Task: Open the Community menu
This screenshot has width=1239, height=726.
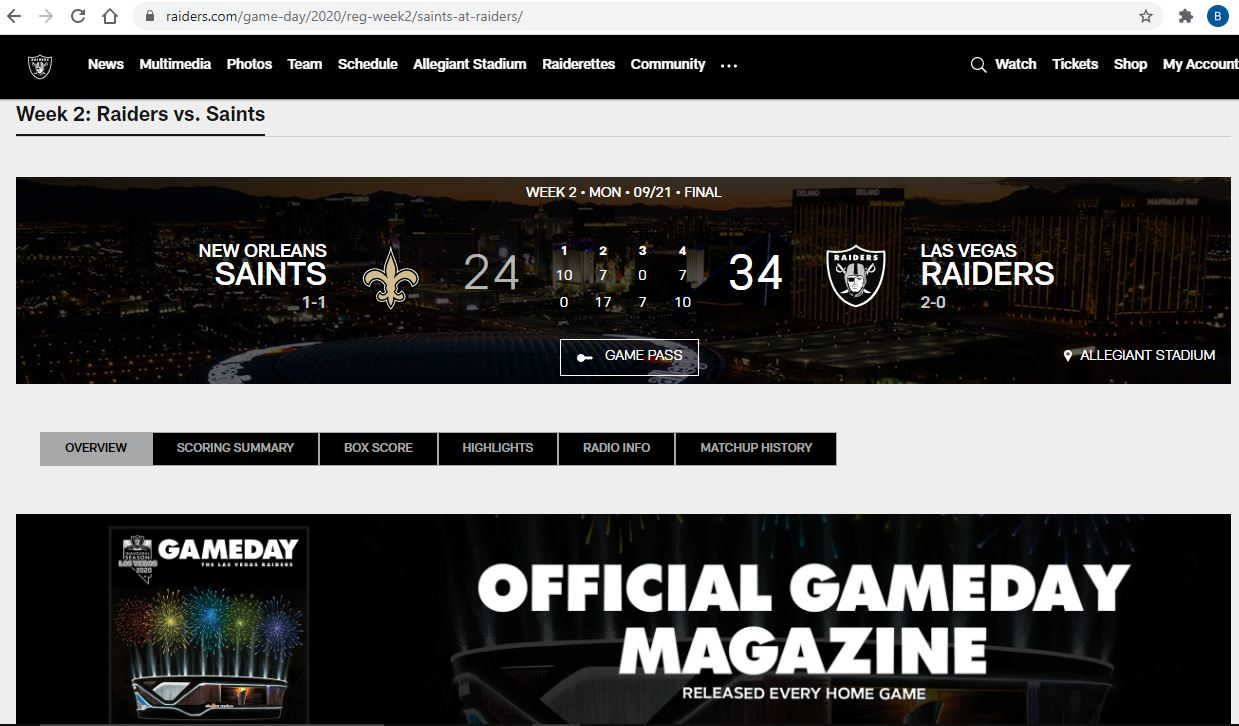Action: point(668,64)
